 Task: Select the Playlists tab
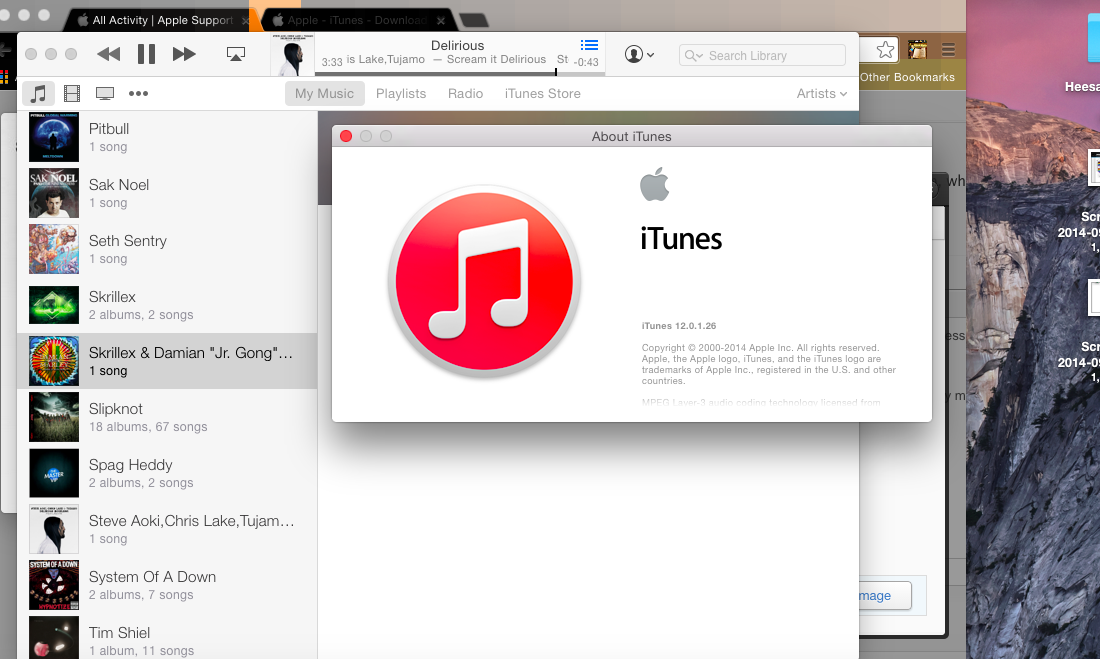(401, 93)
